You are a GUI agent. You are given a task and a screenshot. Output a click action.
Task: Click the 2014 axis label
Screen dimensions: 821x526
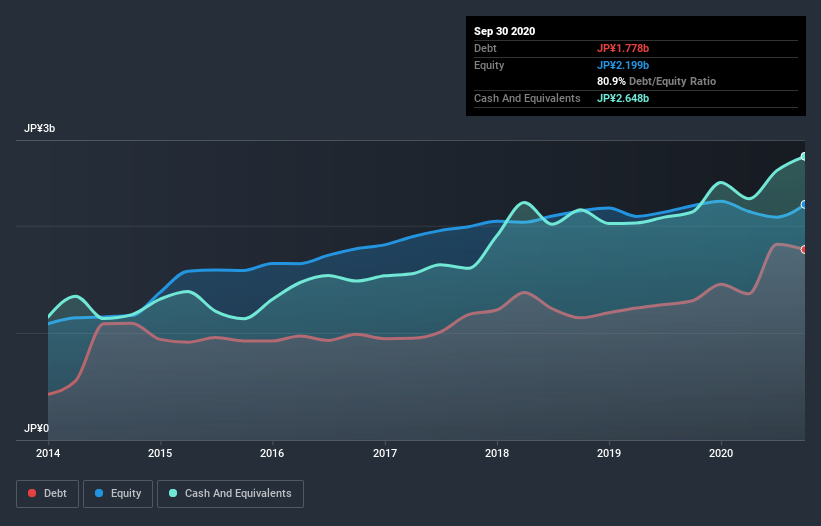coord(48,453)
